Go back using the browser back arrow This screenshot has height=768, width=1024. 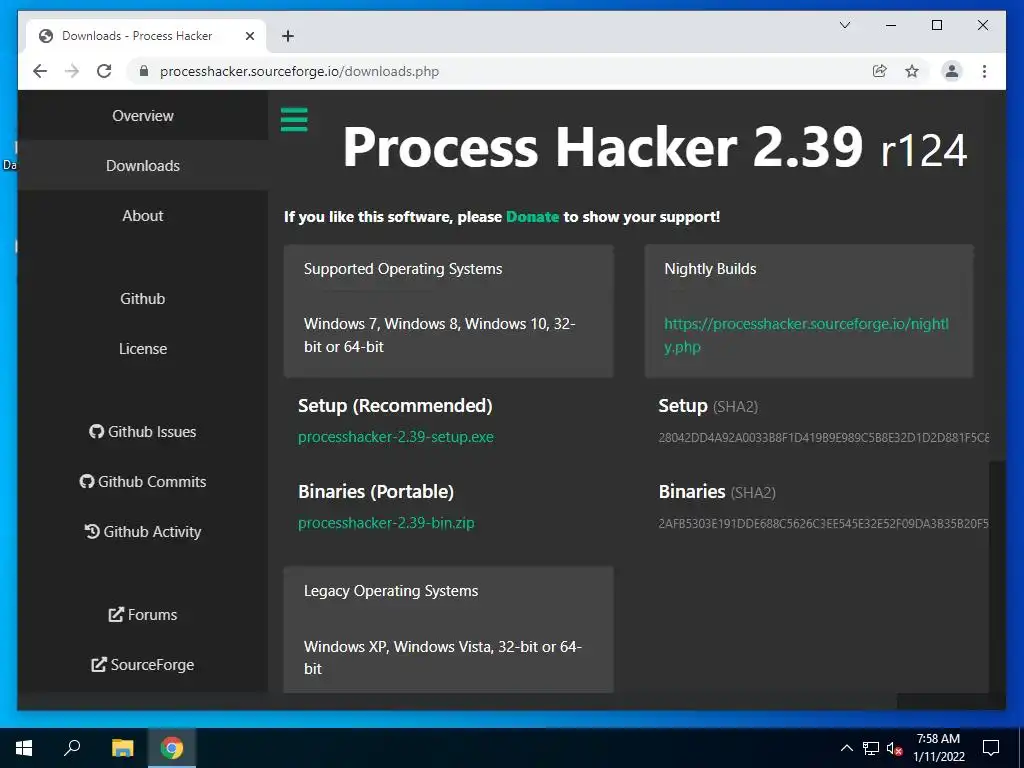pos(40,71)
